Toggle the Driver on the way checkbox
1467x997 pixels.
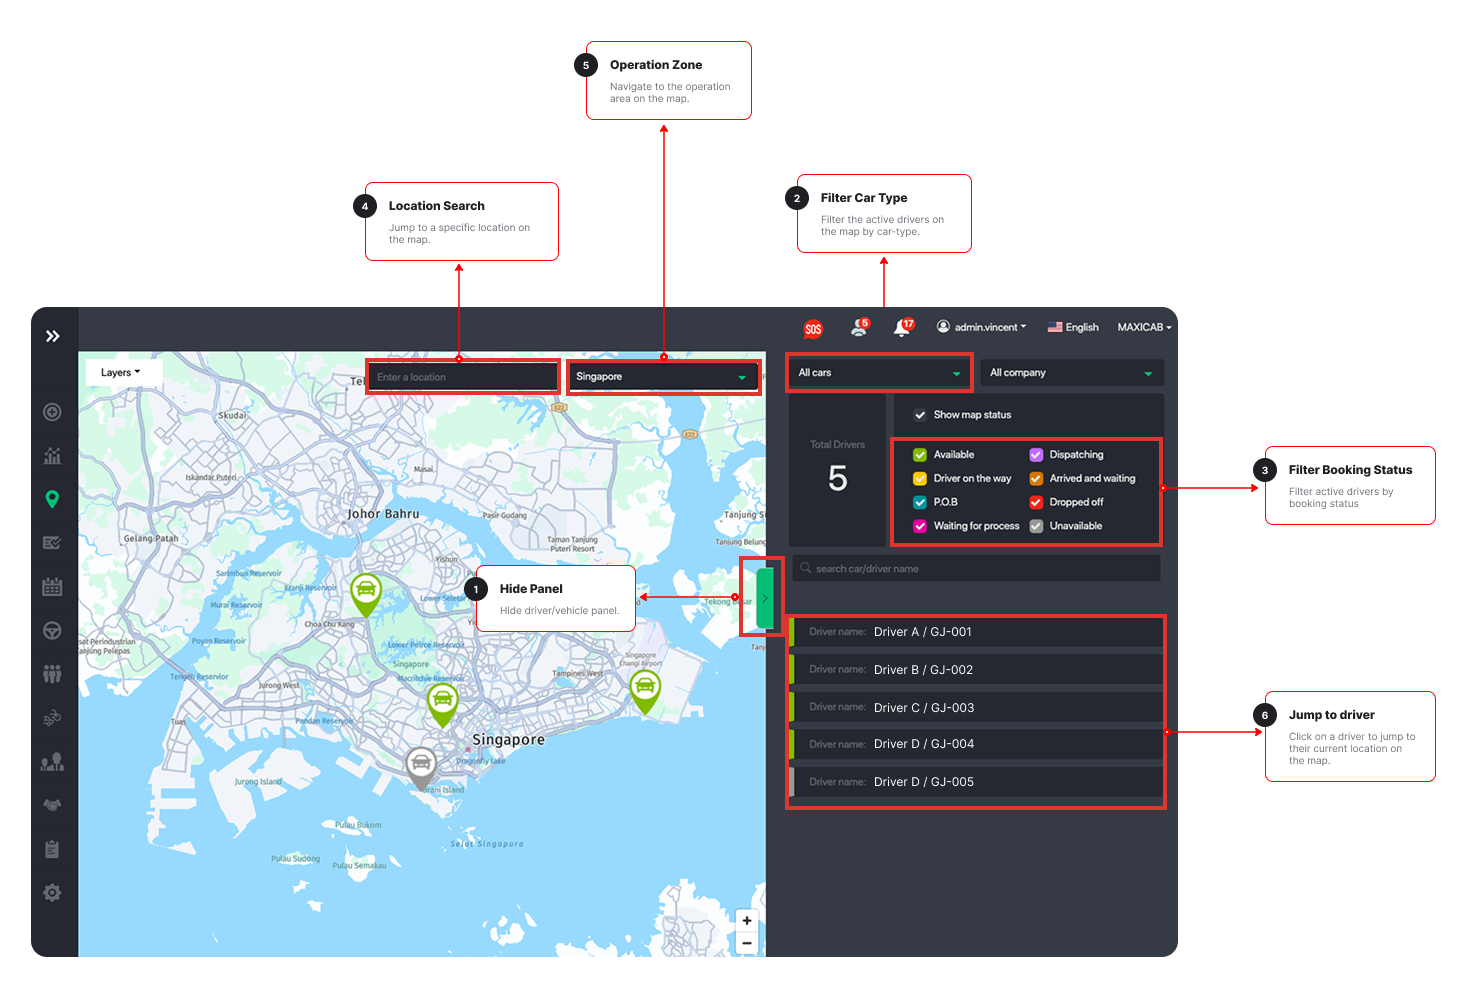920,479
